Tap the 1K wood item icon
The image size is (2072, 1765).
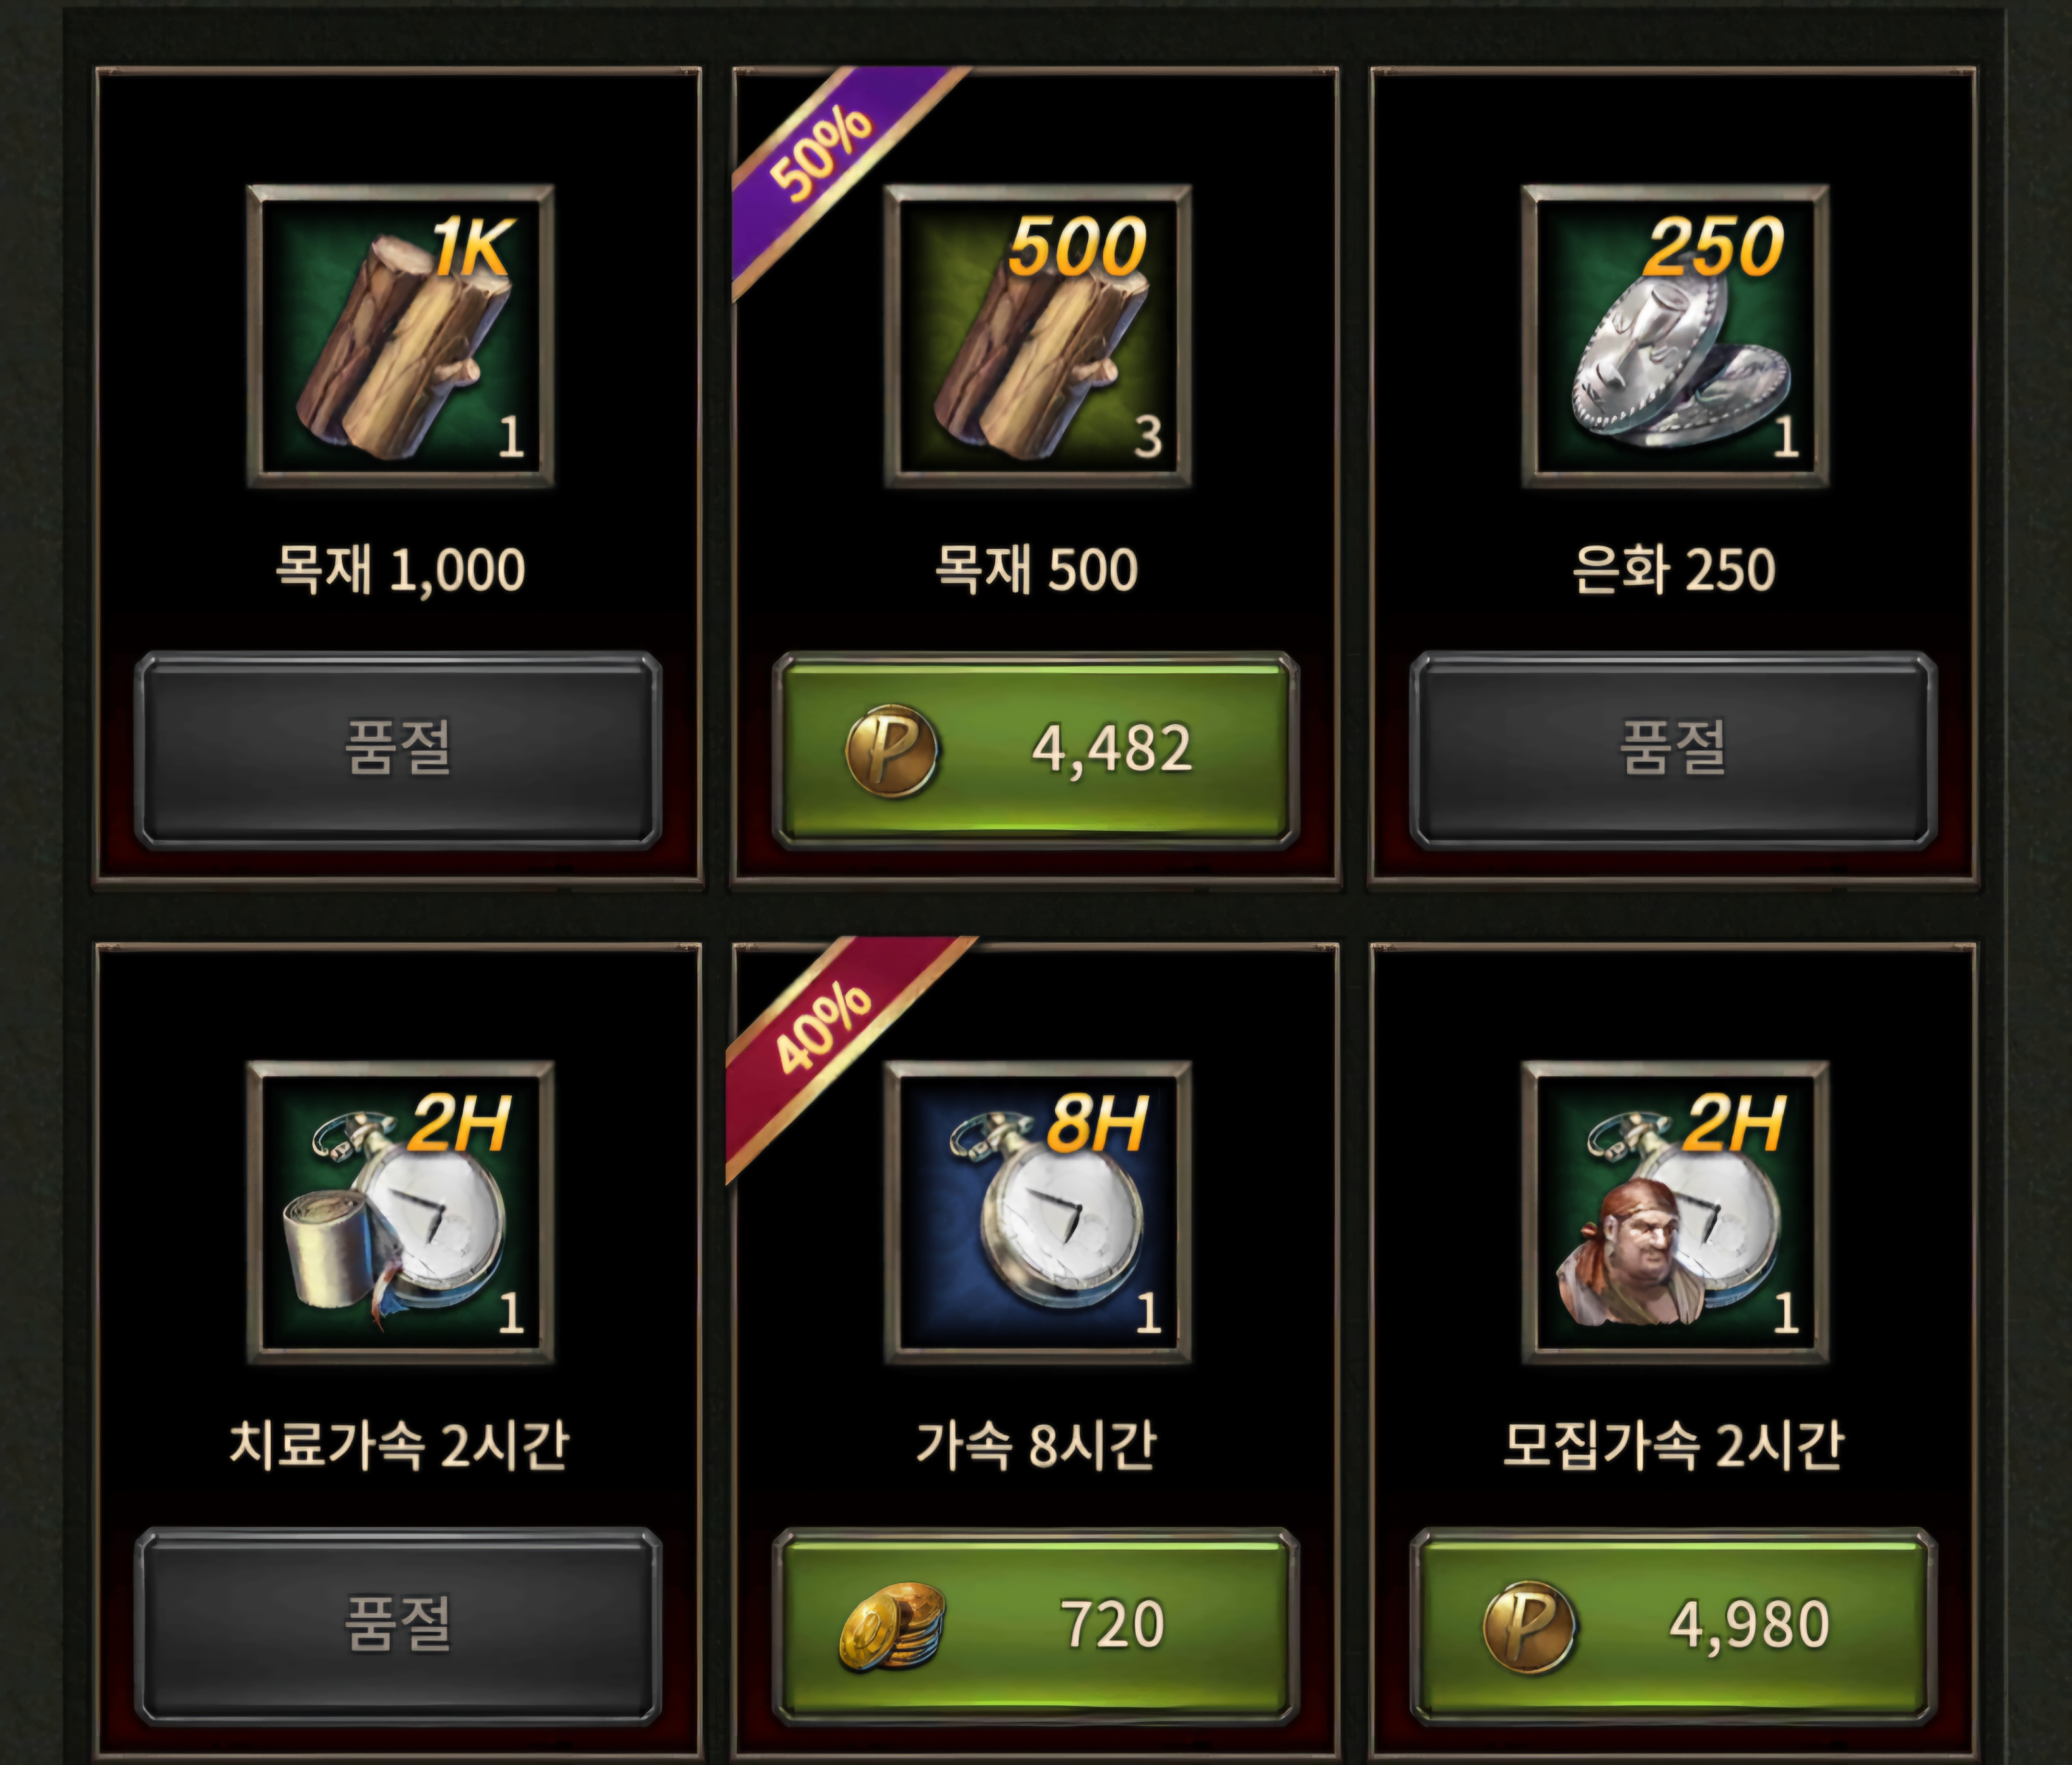click(400, 336)
